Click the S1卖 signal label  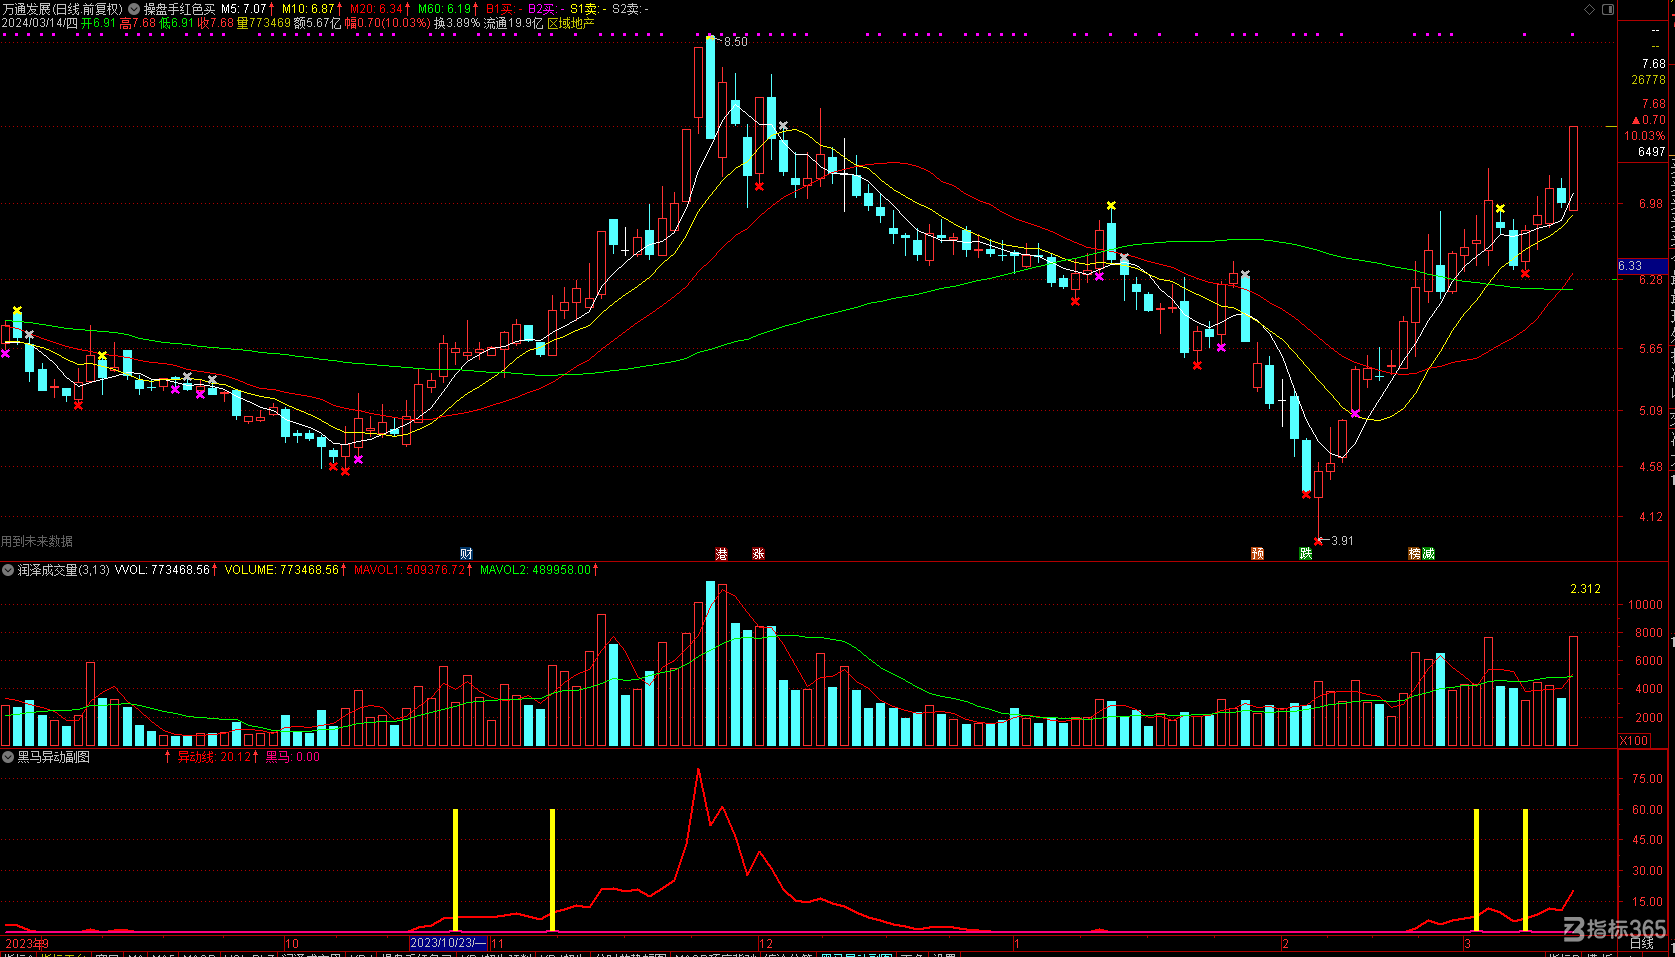pos(587,9)
